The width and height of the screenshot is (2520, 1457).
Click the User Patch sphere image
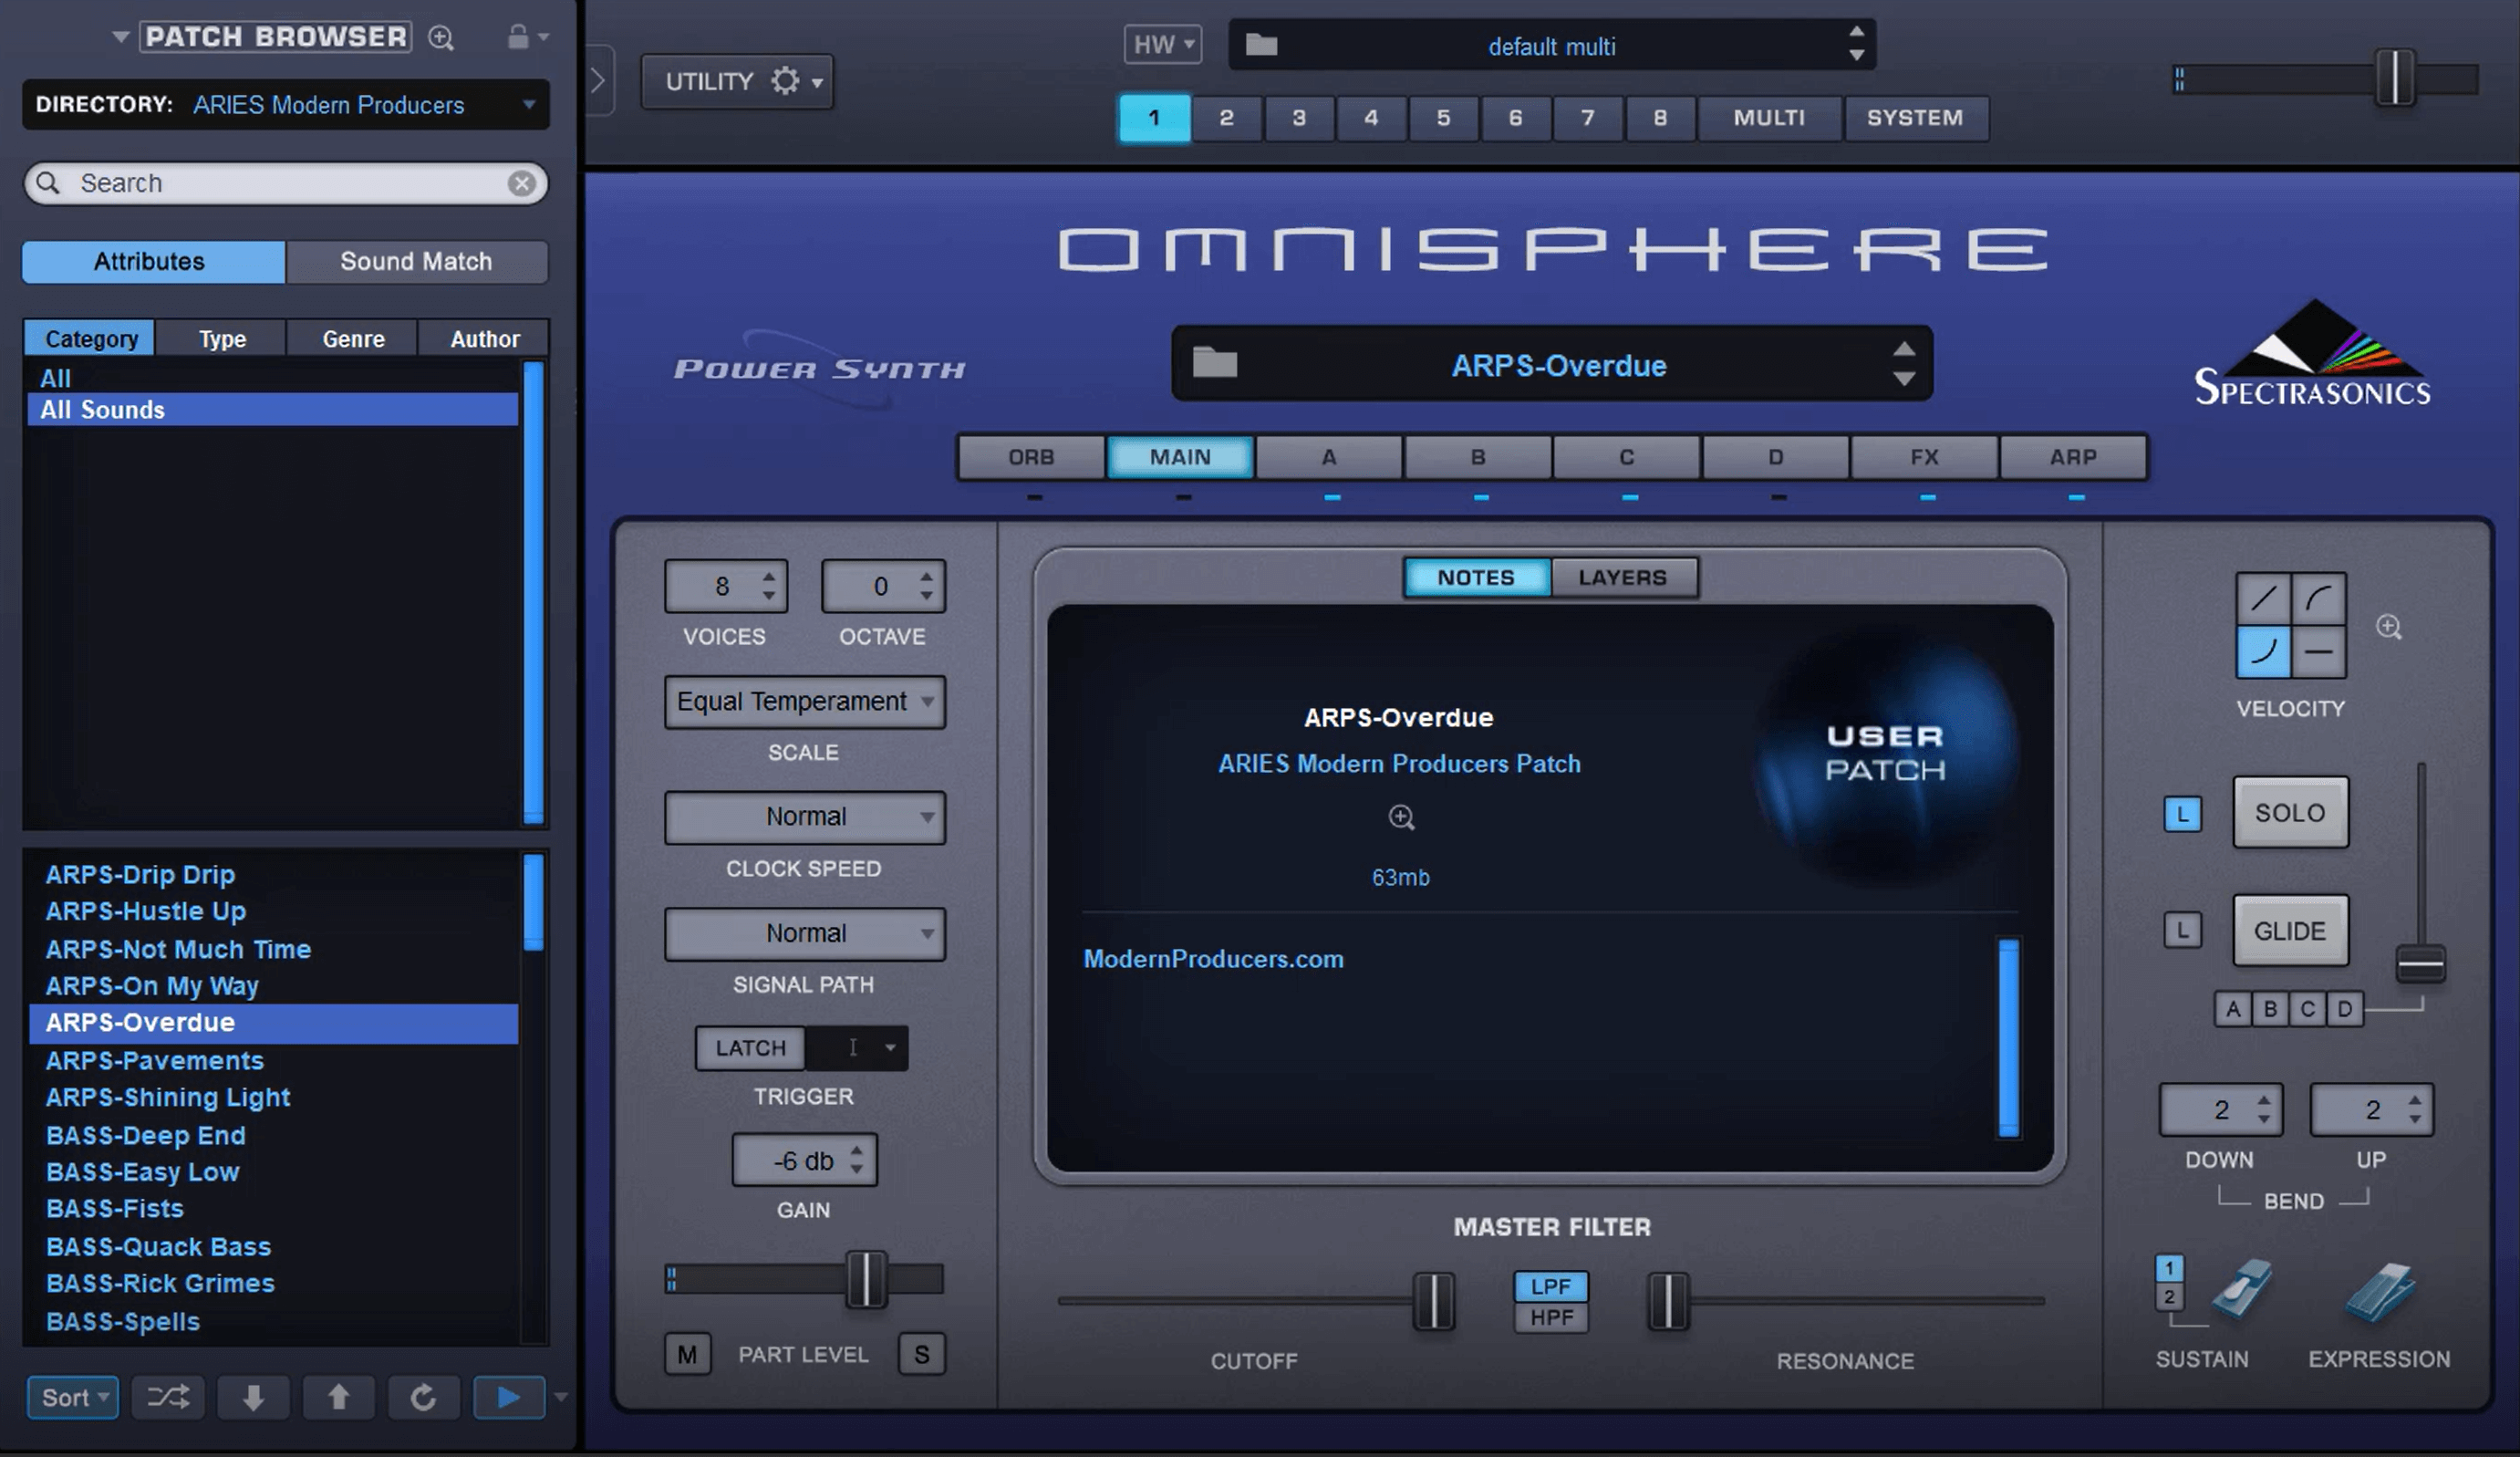(1886, 757)
